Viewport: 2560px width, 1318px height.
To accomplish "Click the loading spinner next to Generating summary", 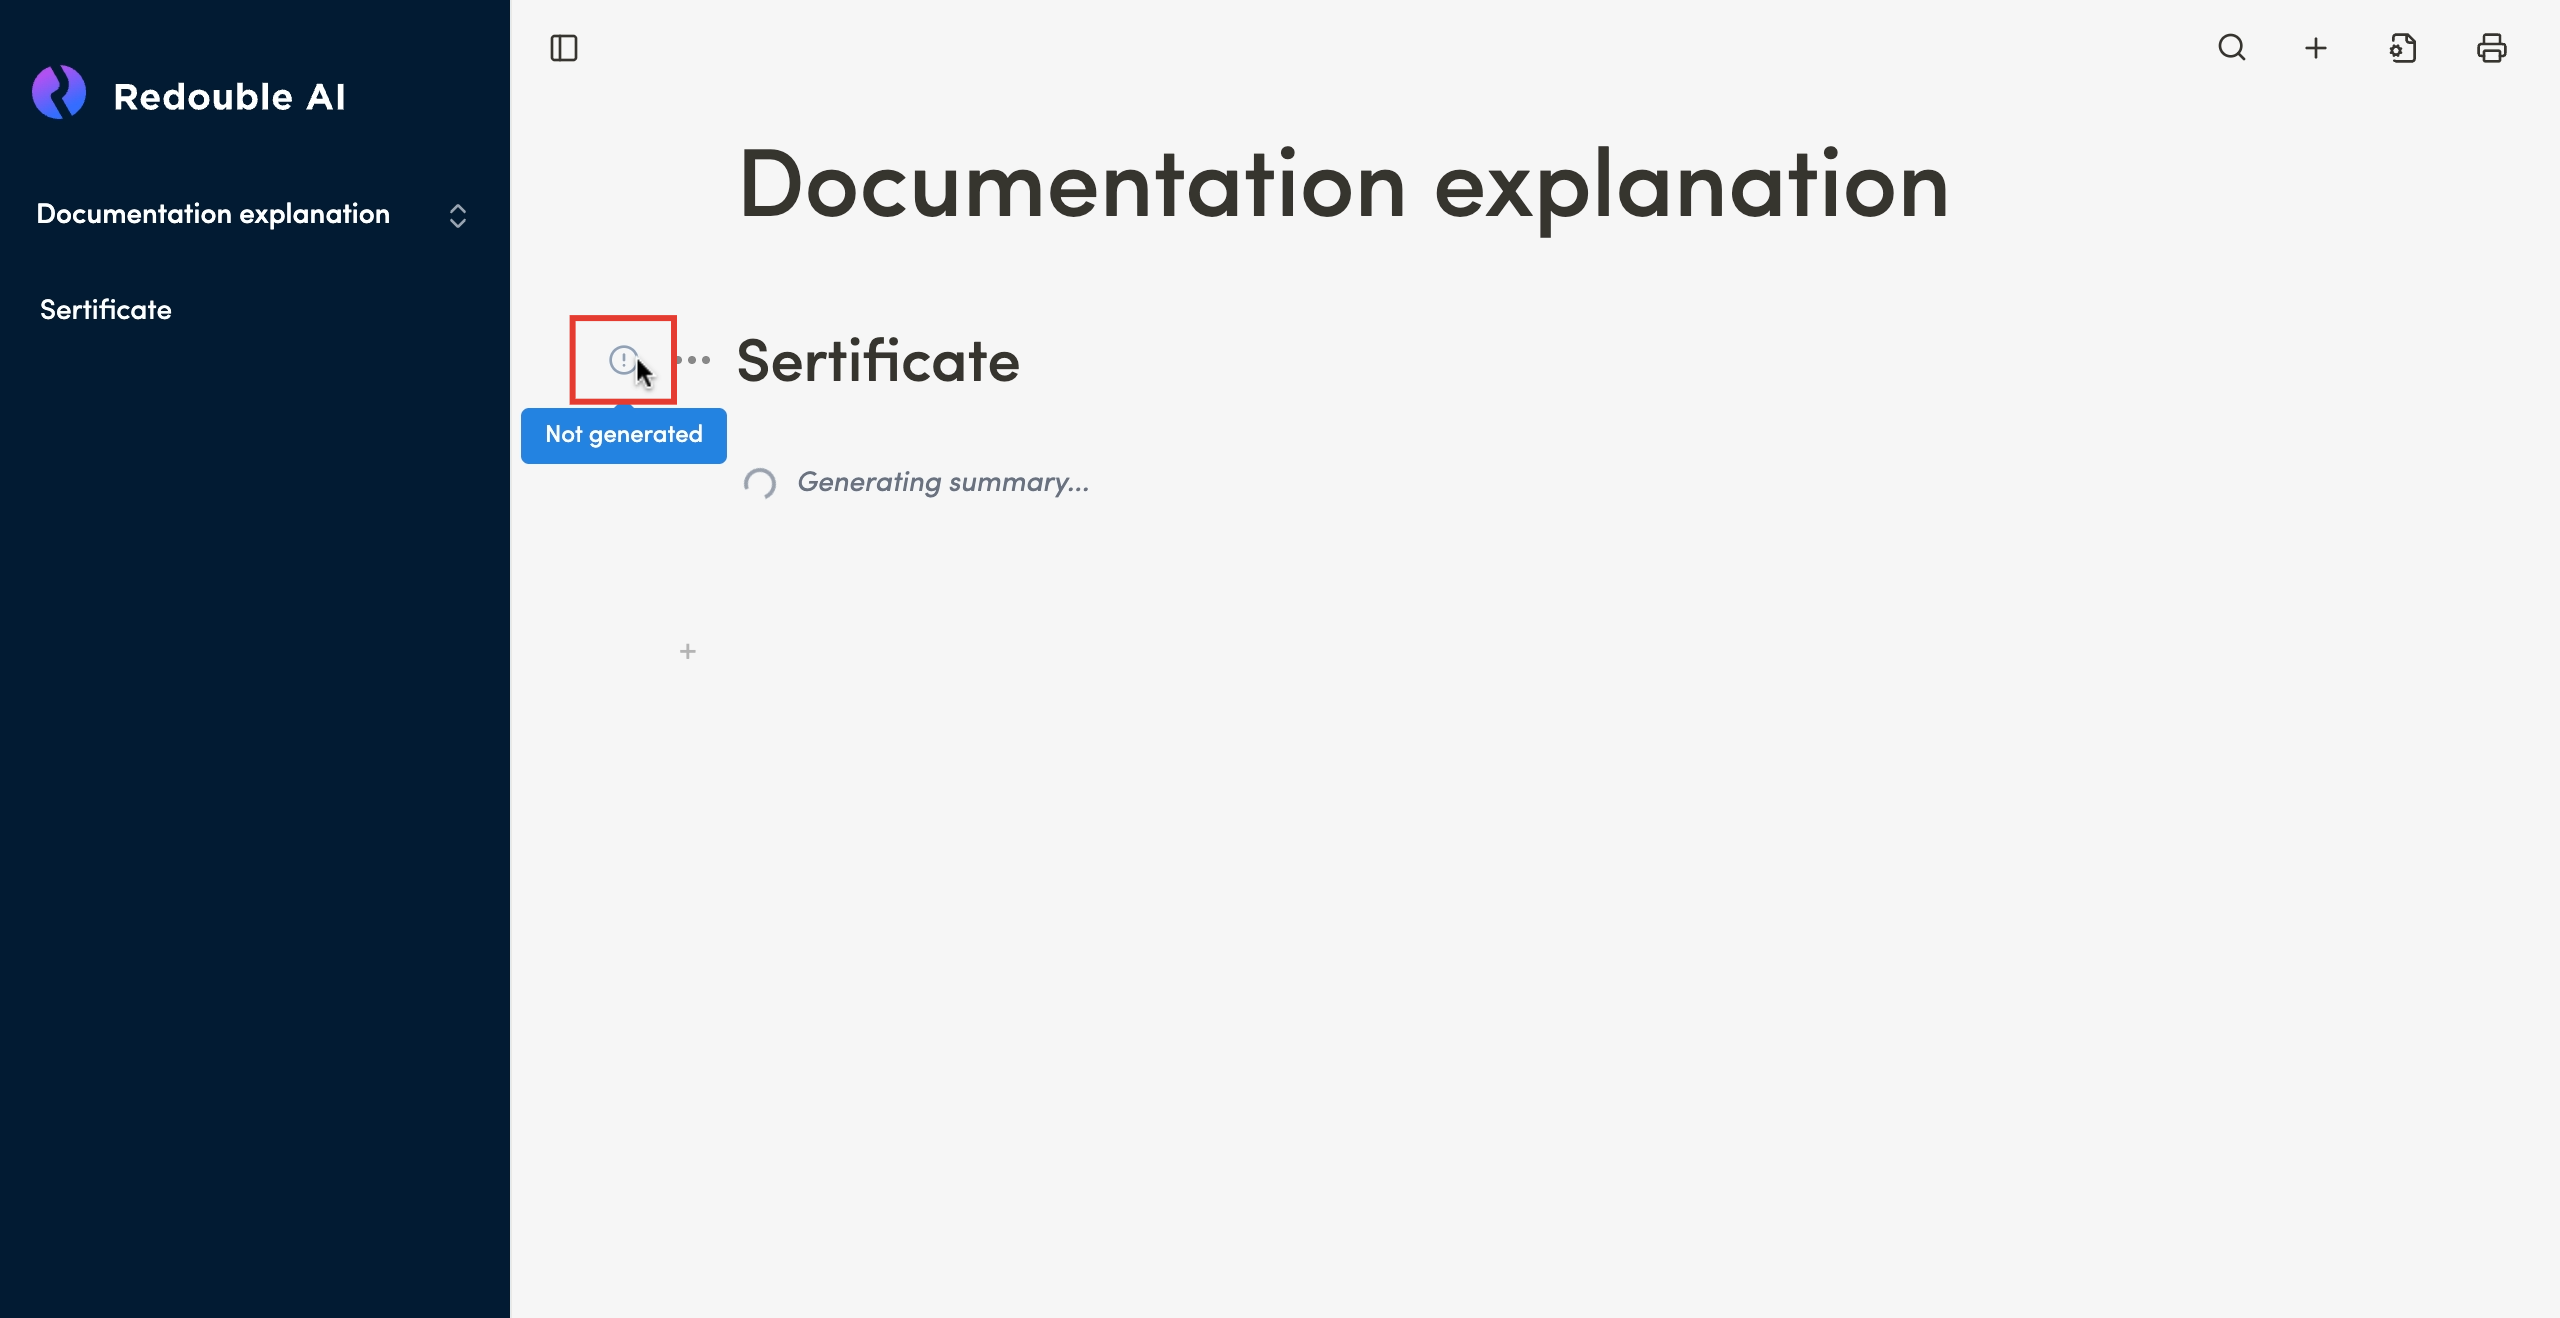I will (x=760, y=484).
